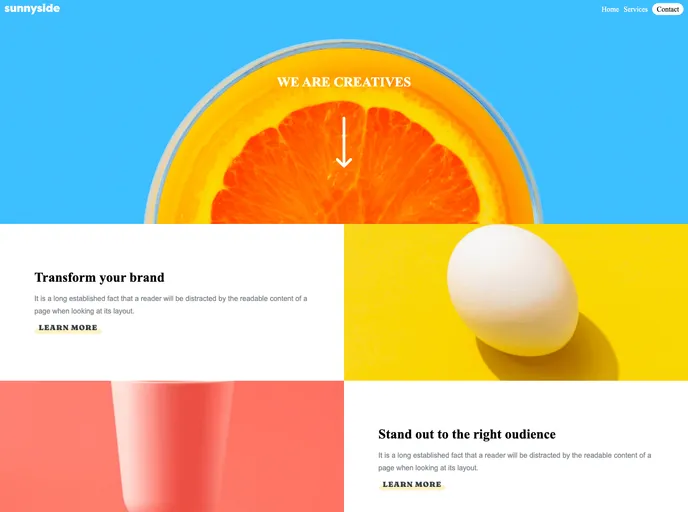Select Learn More under Transform your brand
This screenshot has height=512, width=688.
(68, 328)
